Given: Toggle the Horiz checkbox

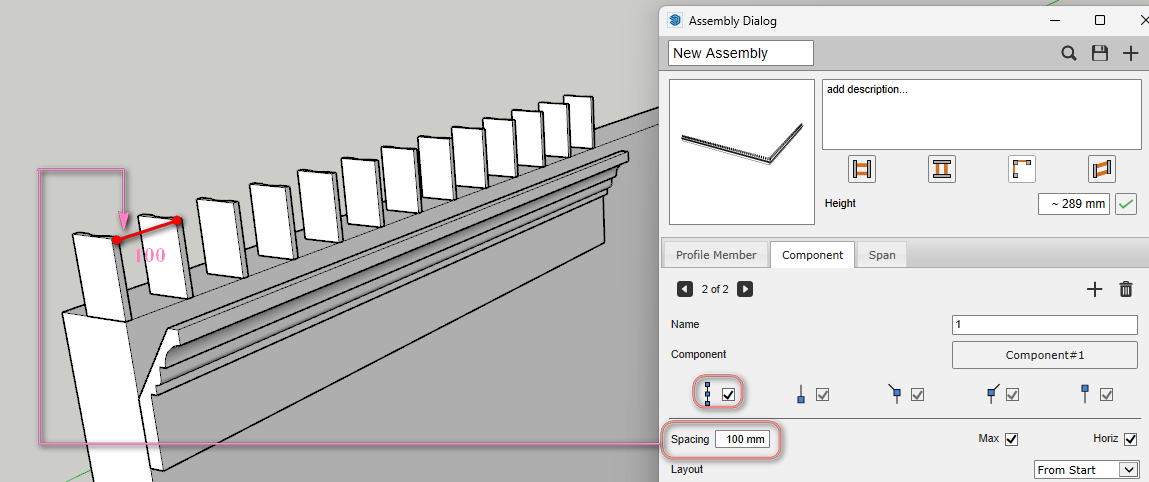Looking at the screenshot, I should click(x=1130, y=439).
